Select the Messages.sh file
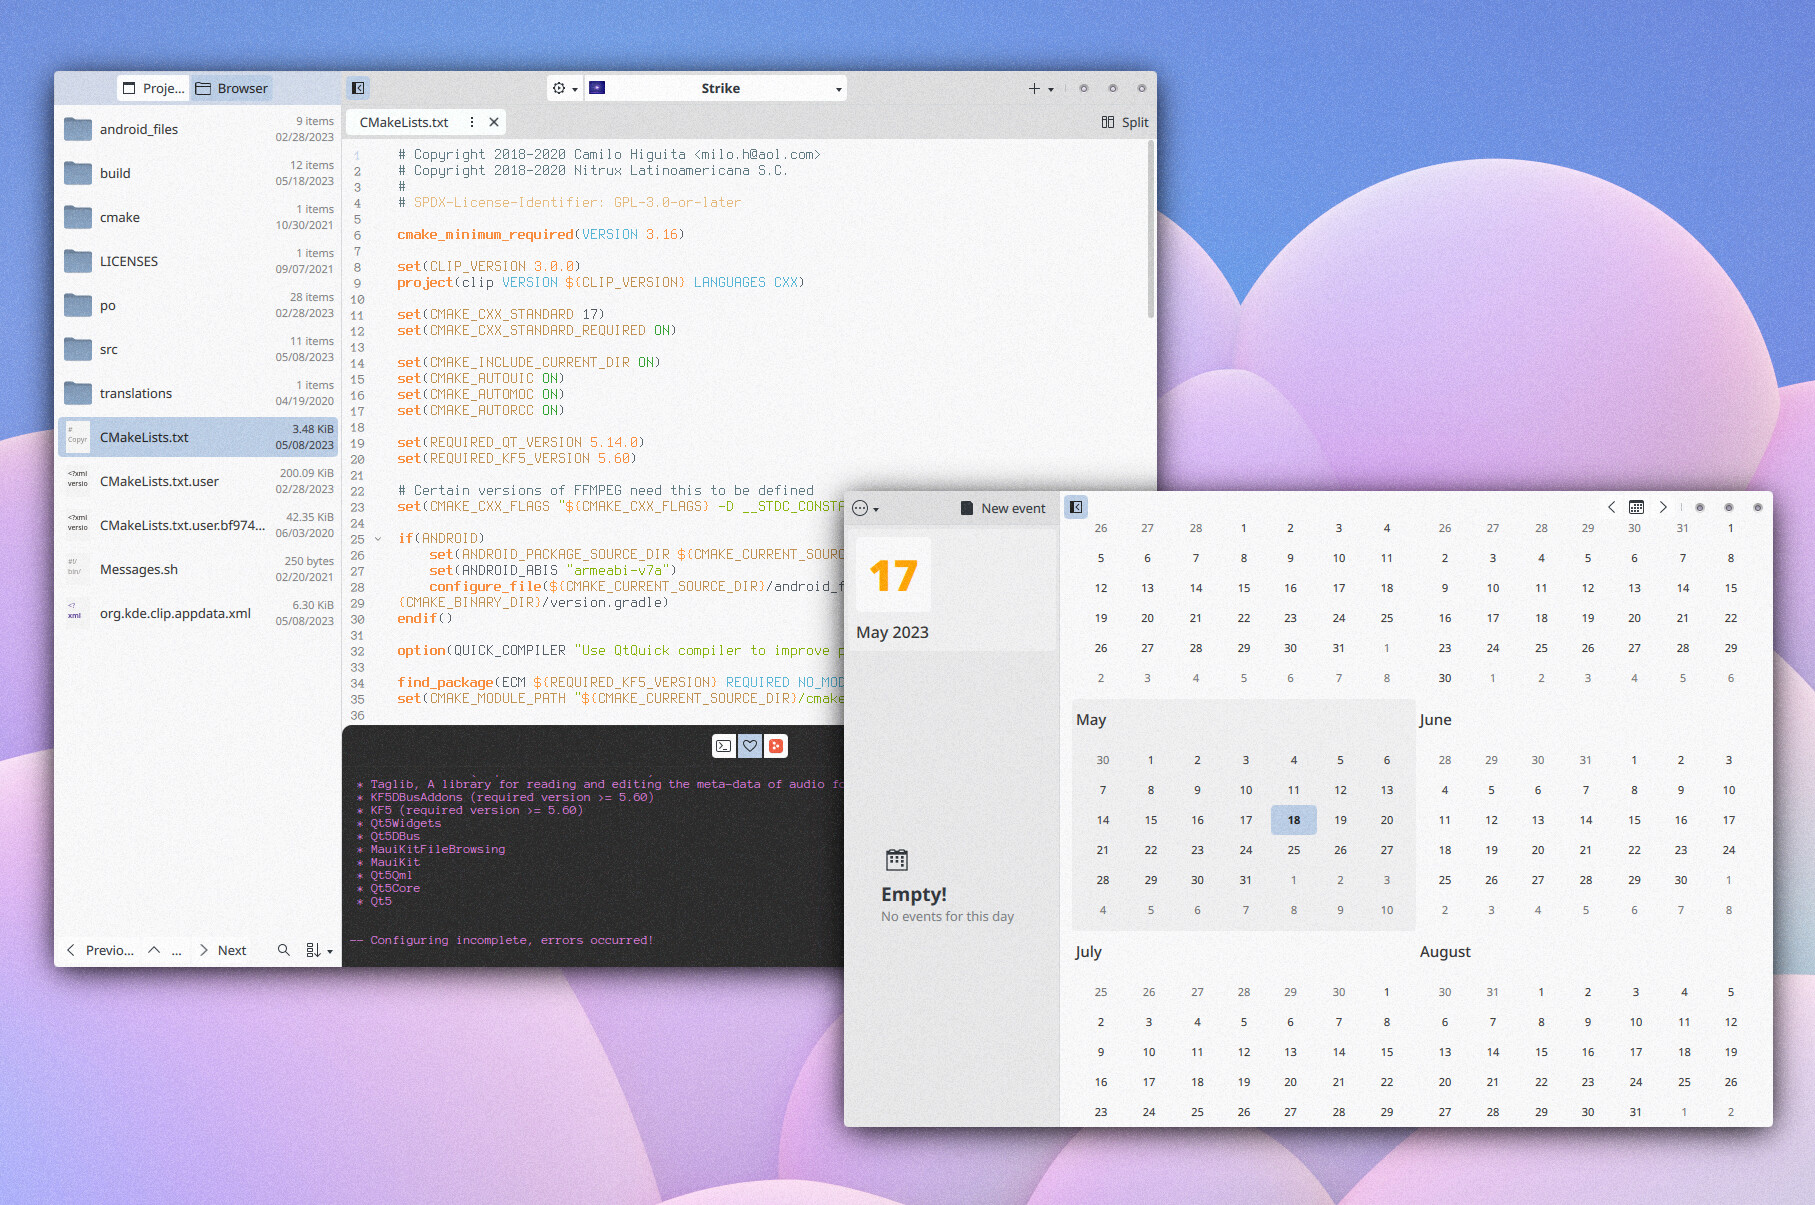1815x1205 pixels. pyautogui.click(x=198, y=569)
